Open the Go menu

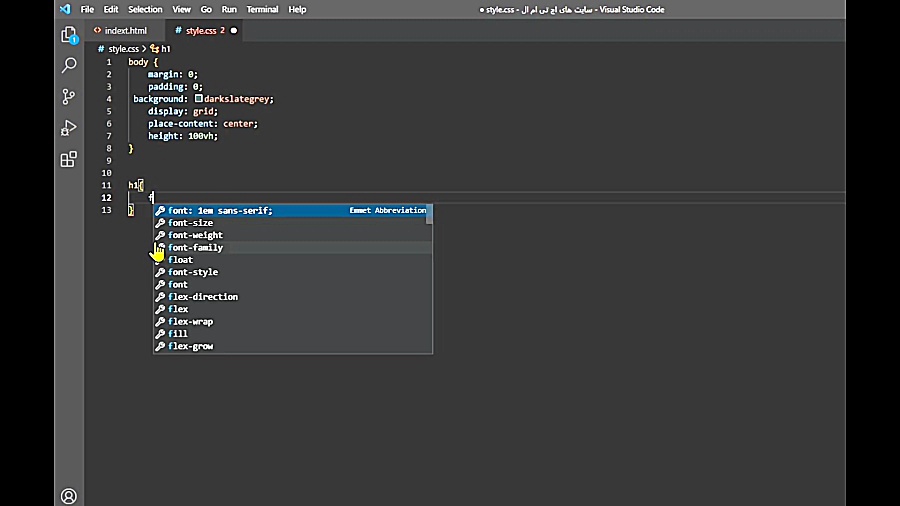(x=206, y=9)
